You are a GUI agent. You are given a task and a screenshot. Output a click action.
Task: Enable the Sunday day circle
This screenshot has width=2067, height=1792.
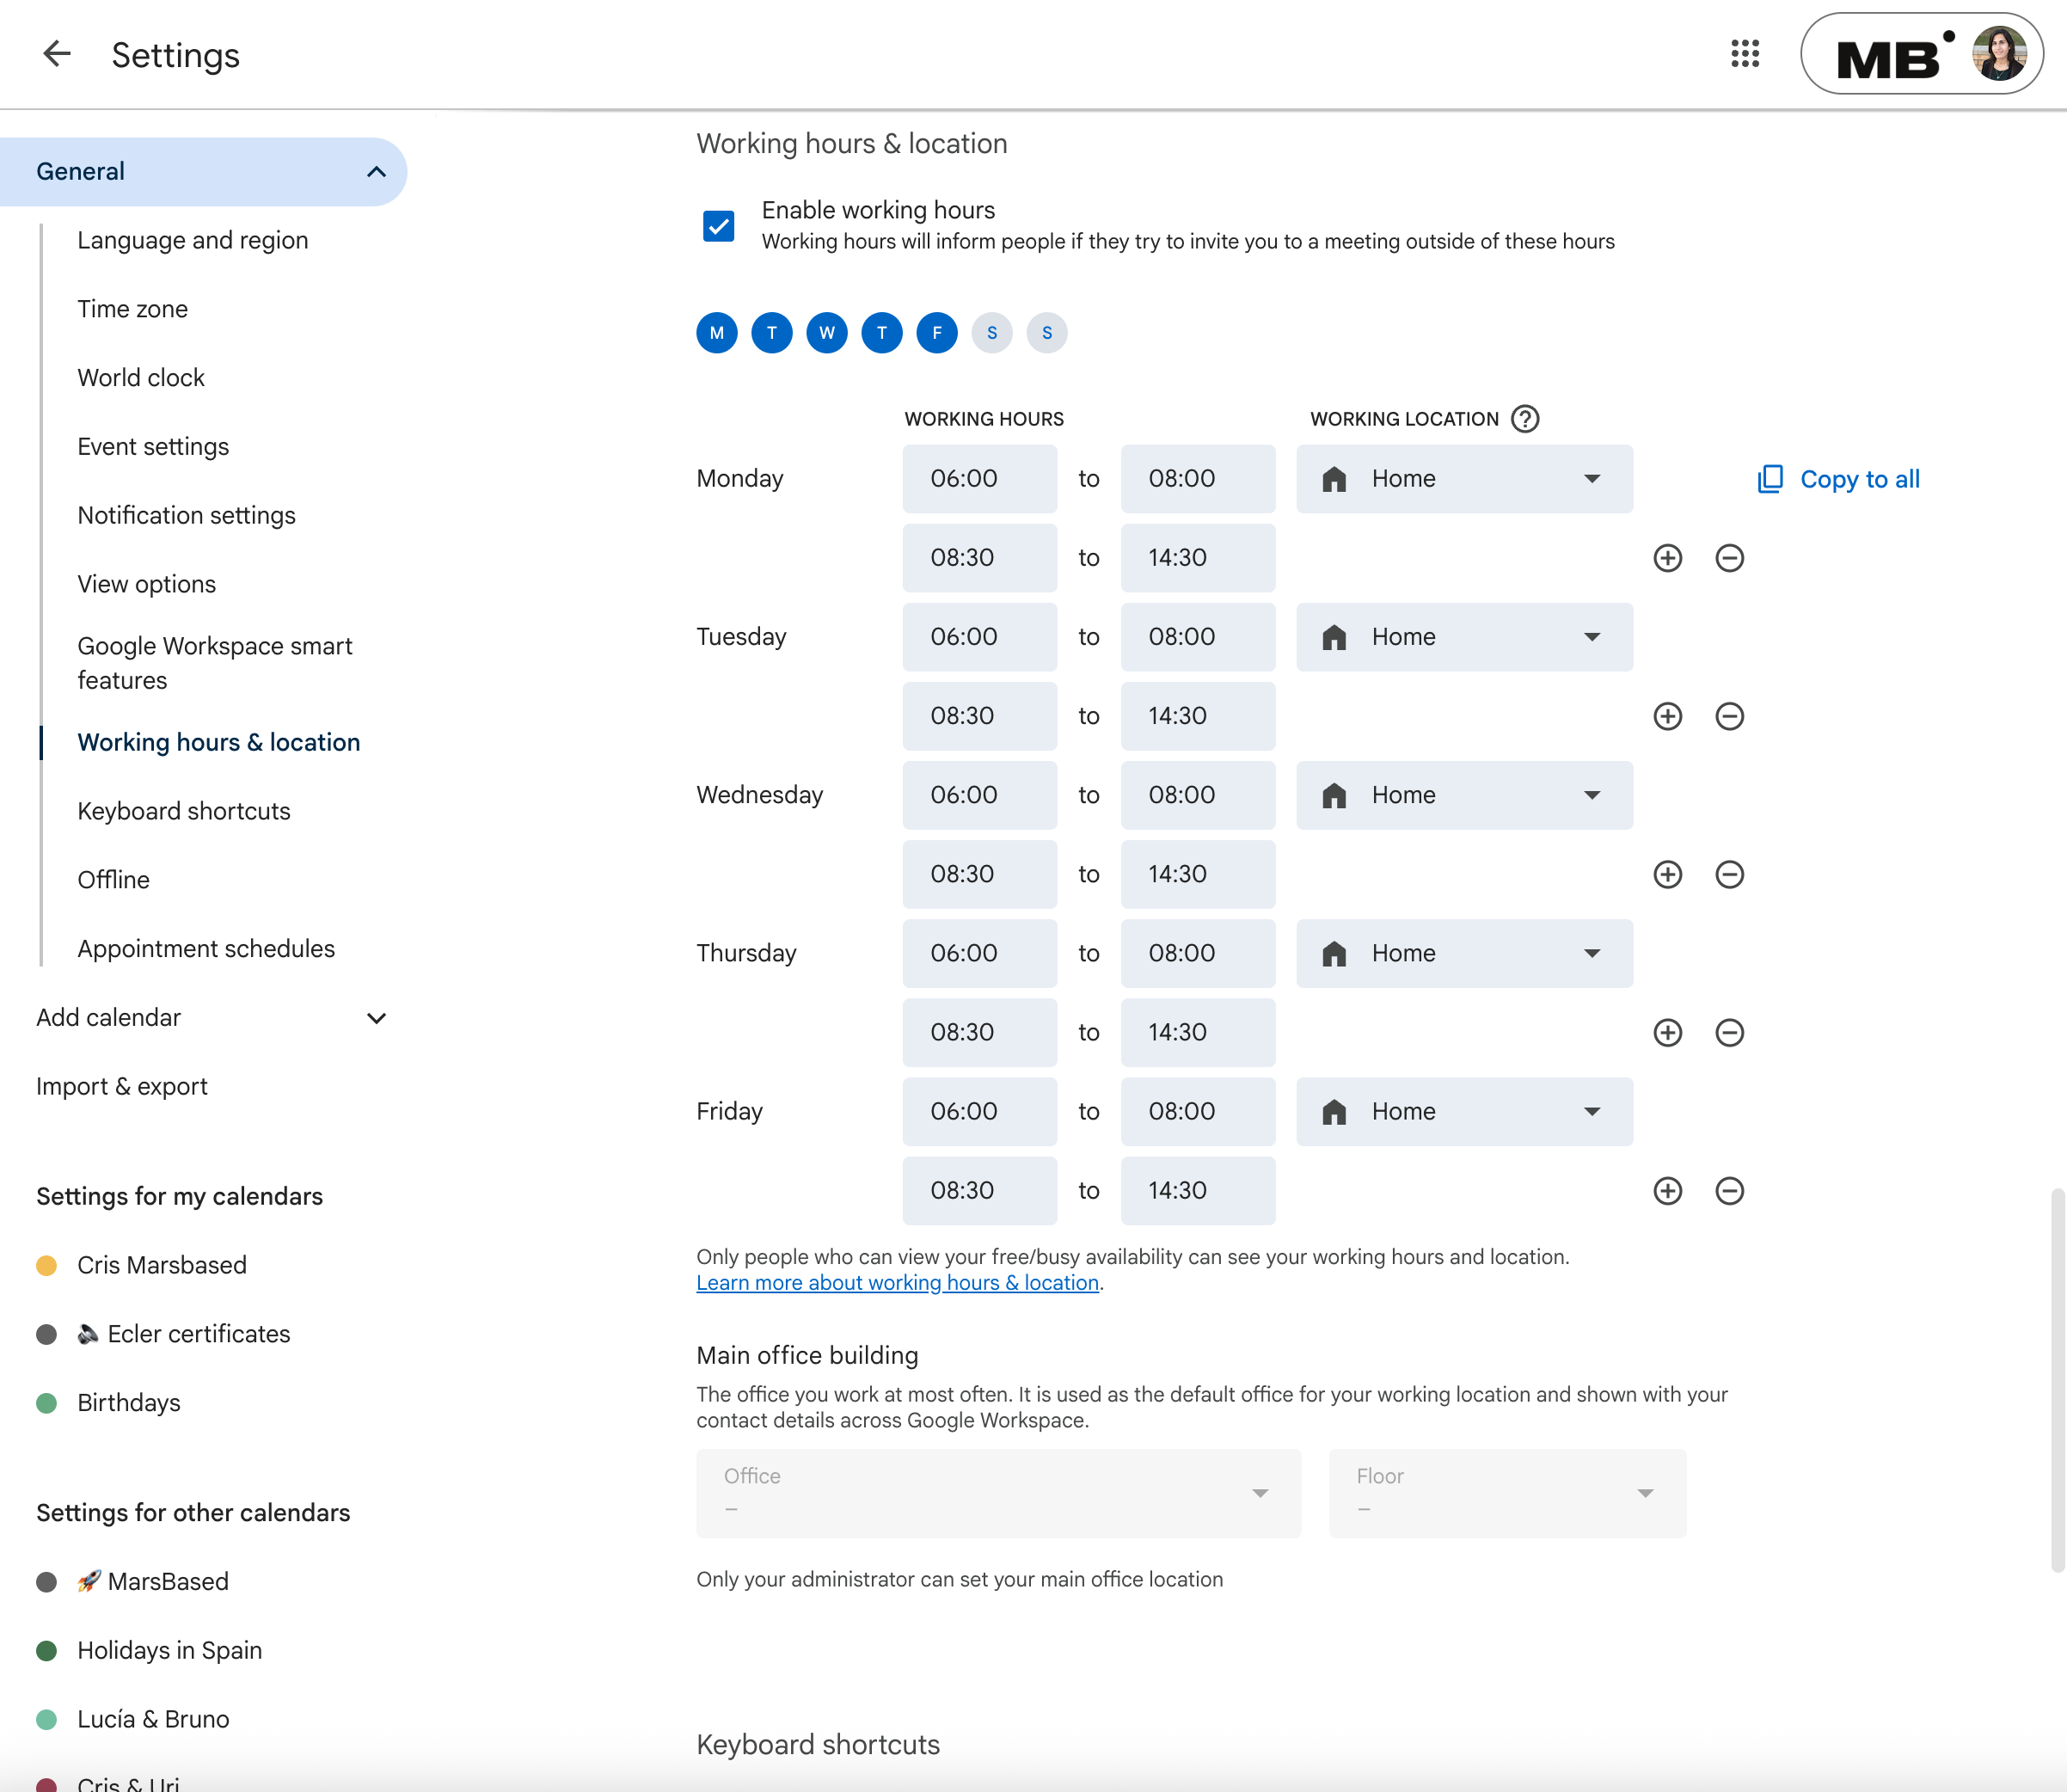[1047, 333]
